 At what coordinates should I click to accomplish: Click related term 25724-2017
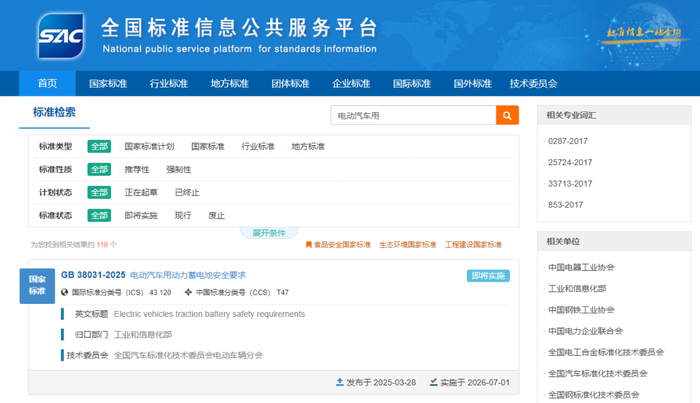click(569, 162)
